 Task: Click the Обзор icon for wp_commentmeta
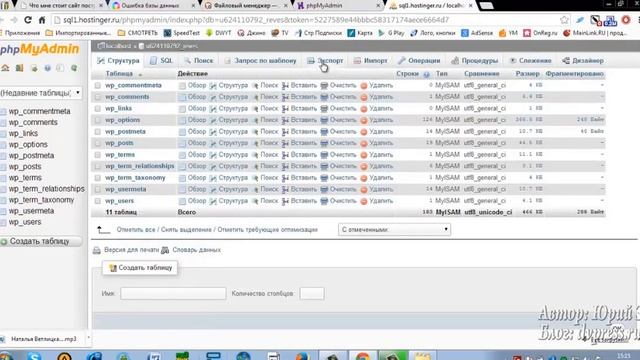182,86
